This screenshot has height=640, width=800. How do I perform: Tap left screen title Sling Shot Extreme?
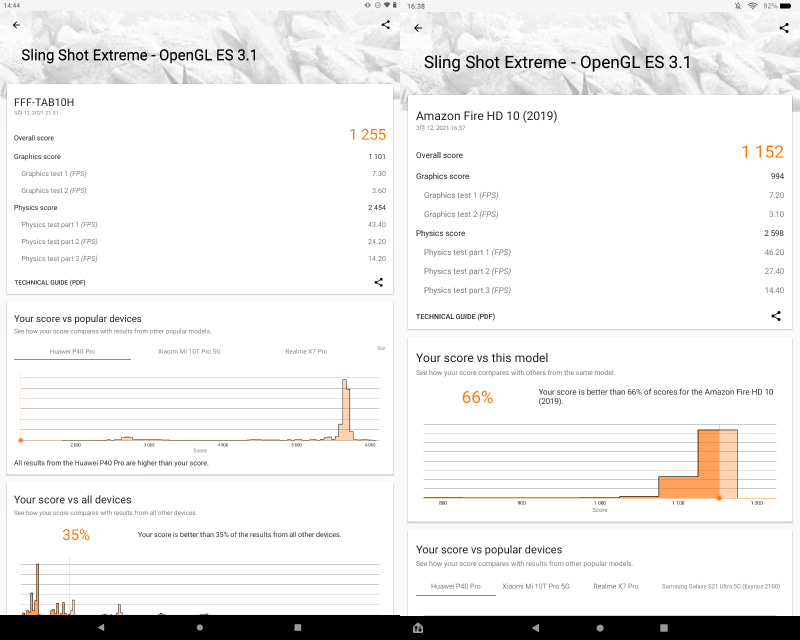[x=139, y=55]
